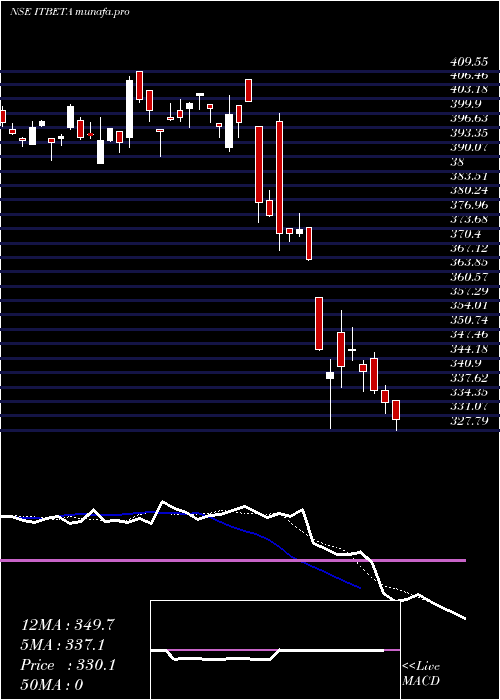
Task: Select the 334.35 price level
Action: (x=468, y=392)
